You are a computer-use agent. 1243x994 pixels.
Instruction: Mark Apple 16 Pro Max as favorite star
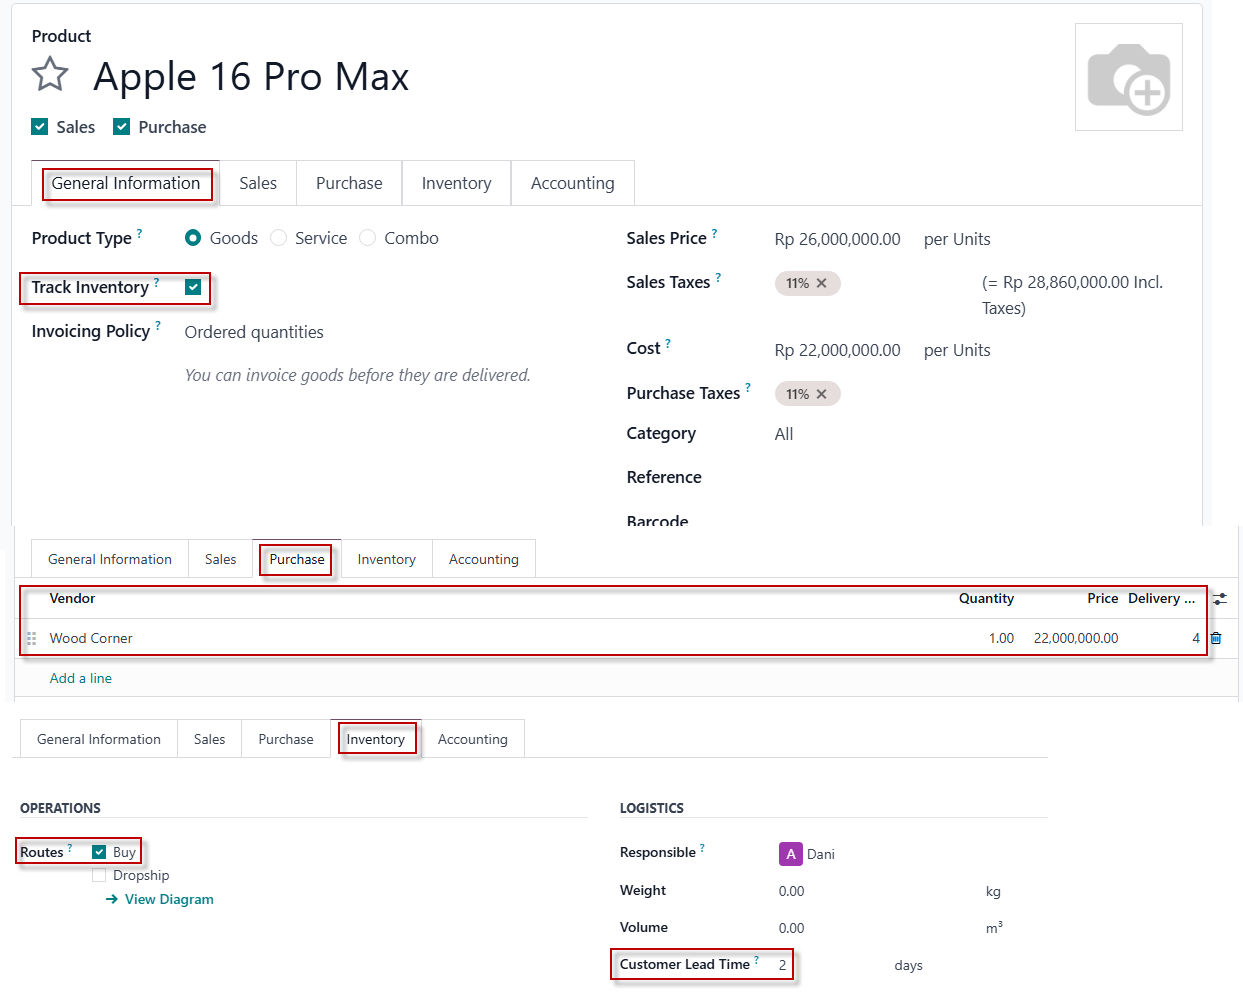tap(50, 75)
